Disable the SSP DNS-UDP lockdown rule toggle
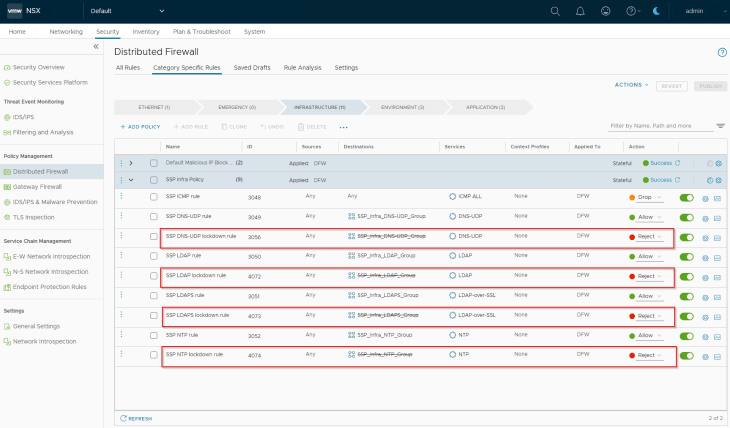 687,237
